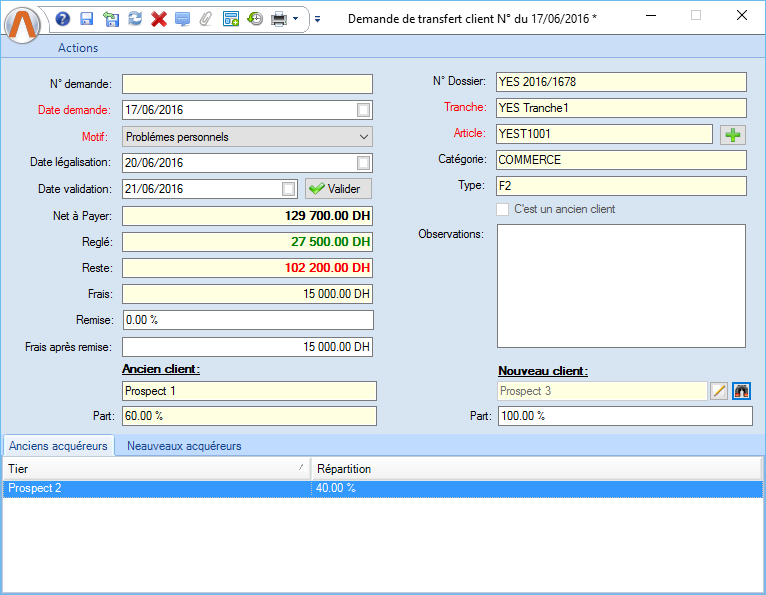The image size is (766, 595).
Task: Delete the request with red X icon
Action: (158, 19)
